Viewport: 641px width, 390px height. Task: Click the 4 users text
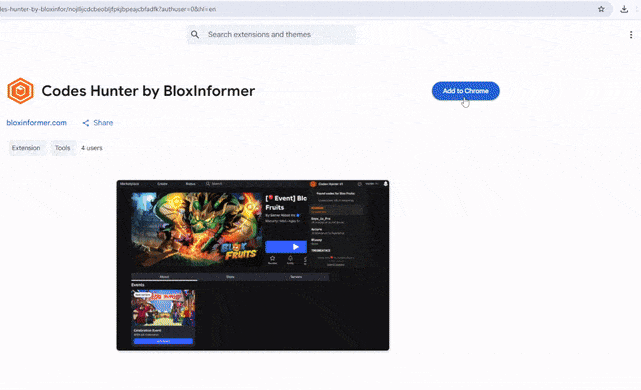tap(92, 148)
